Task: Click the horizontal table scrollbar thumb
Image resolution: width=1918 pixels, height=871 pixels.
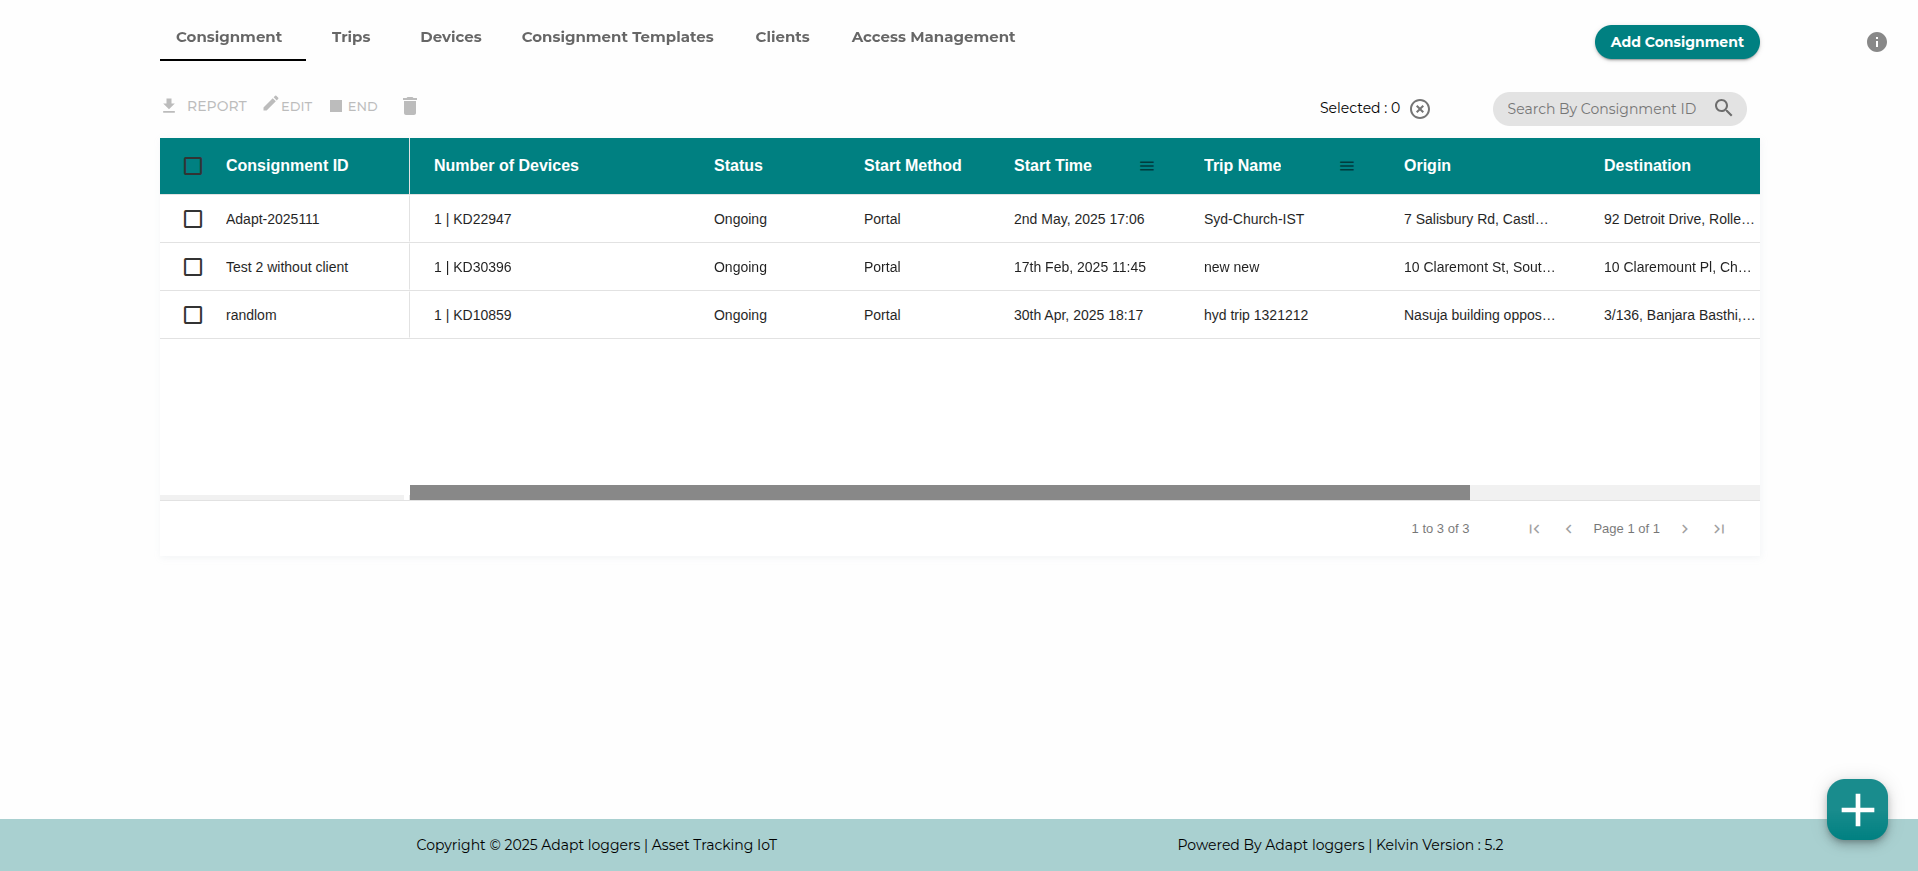Action: tap(940, 492)
